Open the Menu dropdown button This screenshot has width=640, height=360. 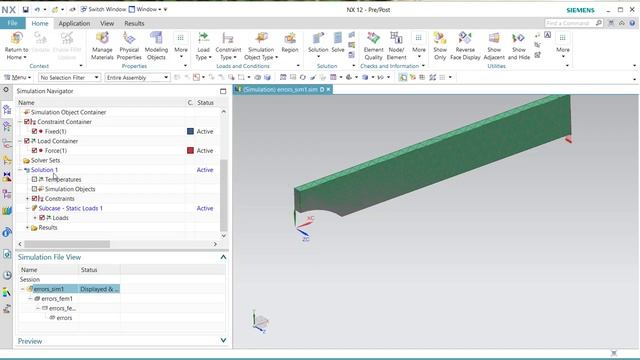pyautogui.click(x=18, y=77)
